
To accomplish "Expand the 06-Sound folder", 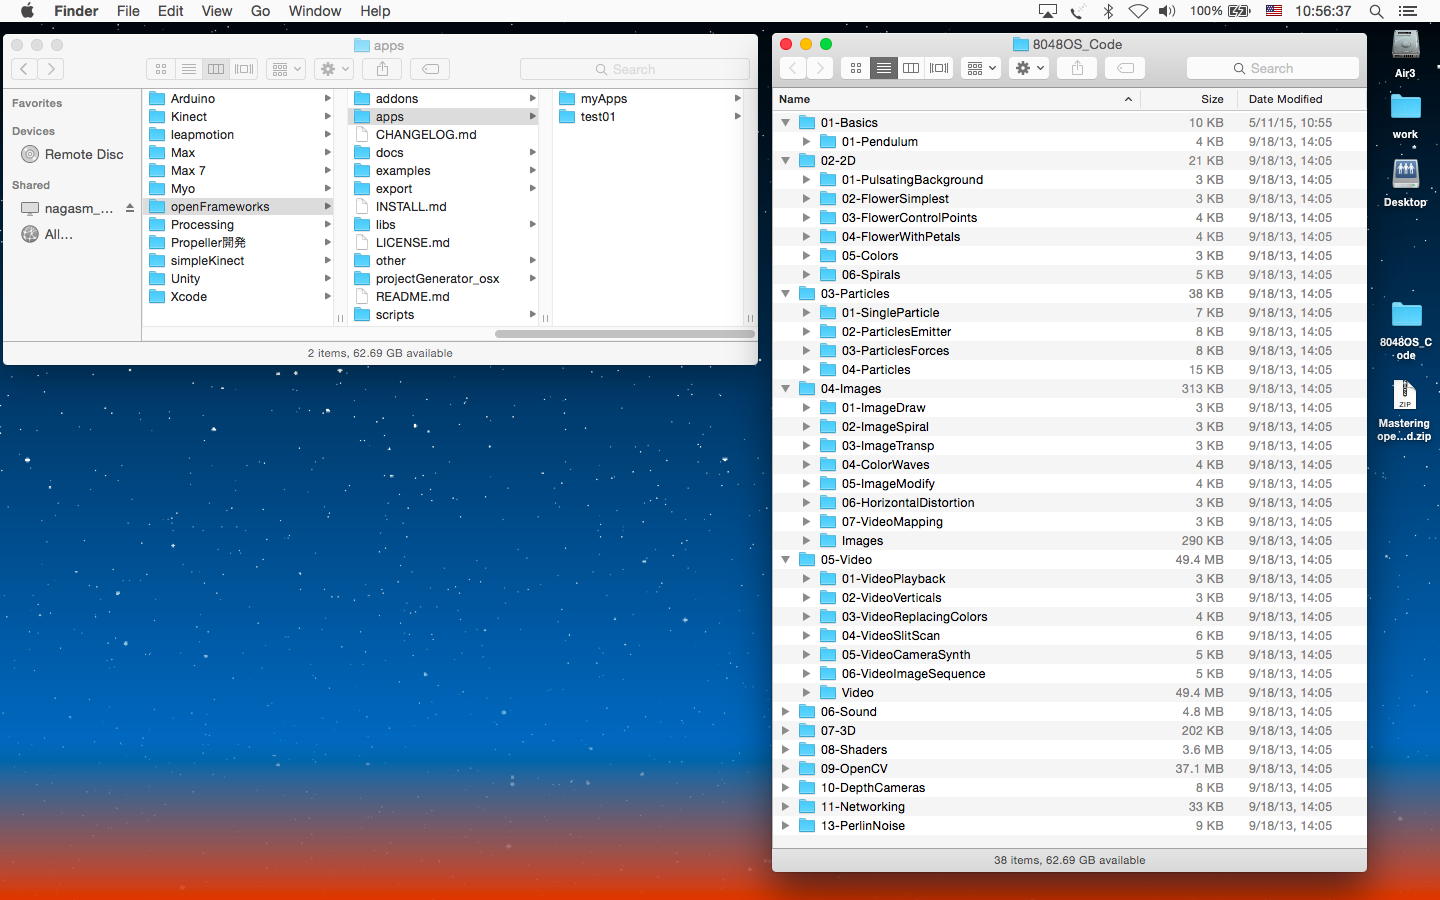I will pyautogui.click(x=786, y=712).
